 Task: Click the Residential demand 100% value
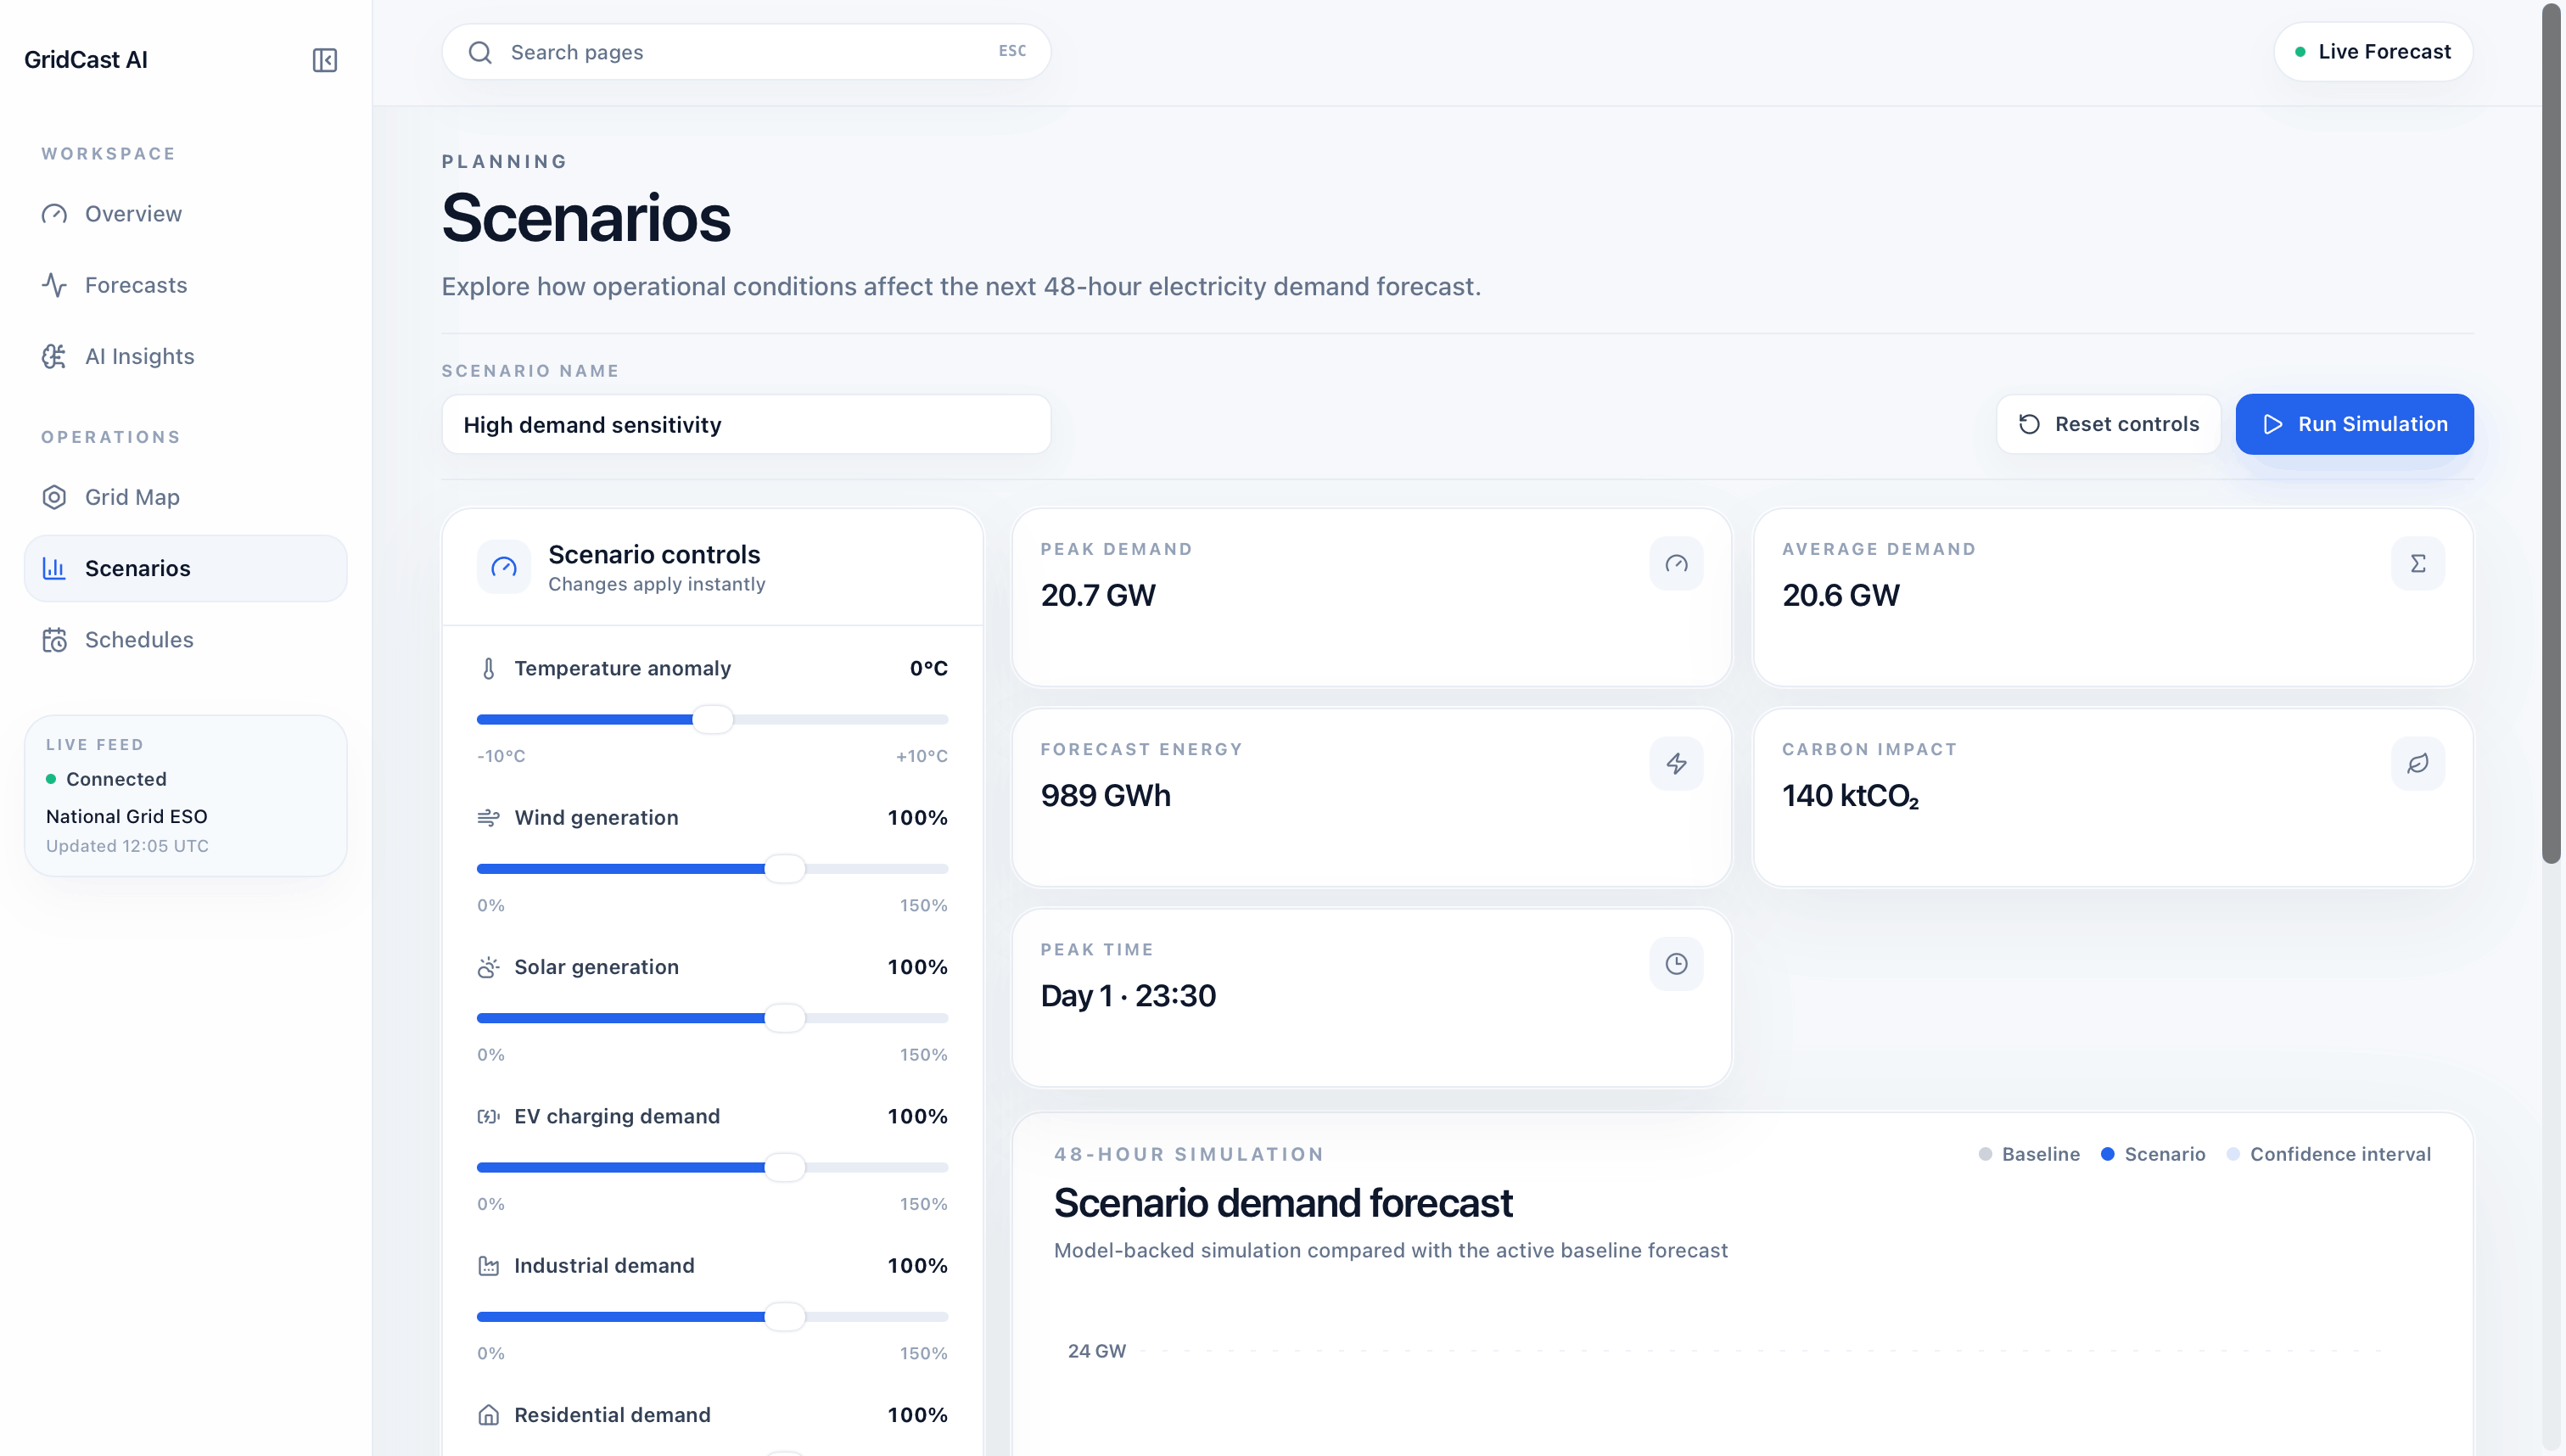pos(917,1415)
